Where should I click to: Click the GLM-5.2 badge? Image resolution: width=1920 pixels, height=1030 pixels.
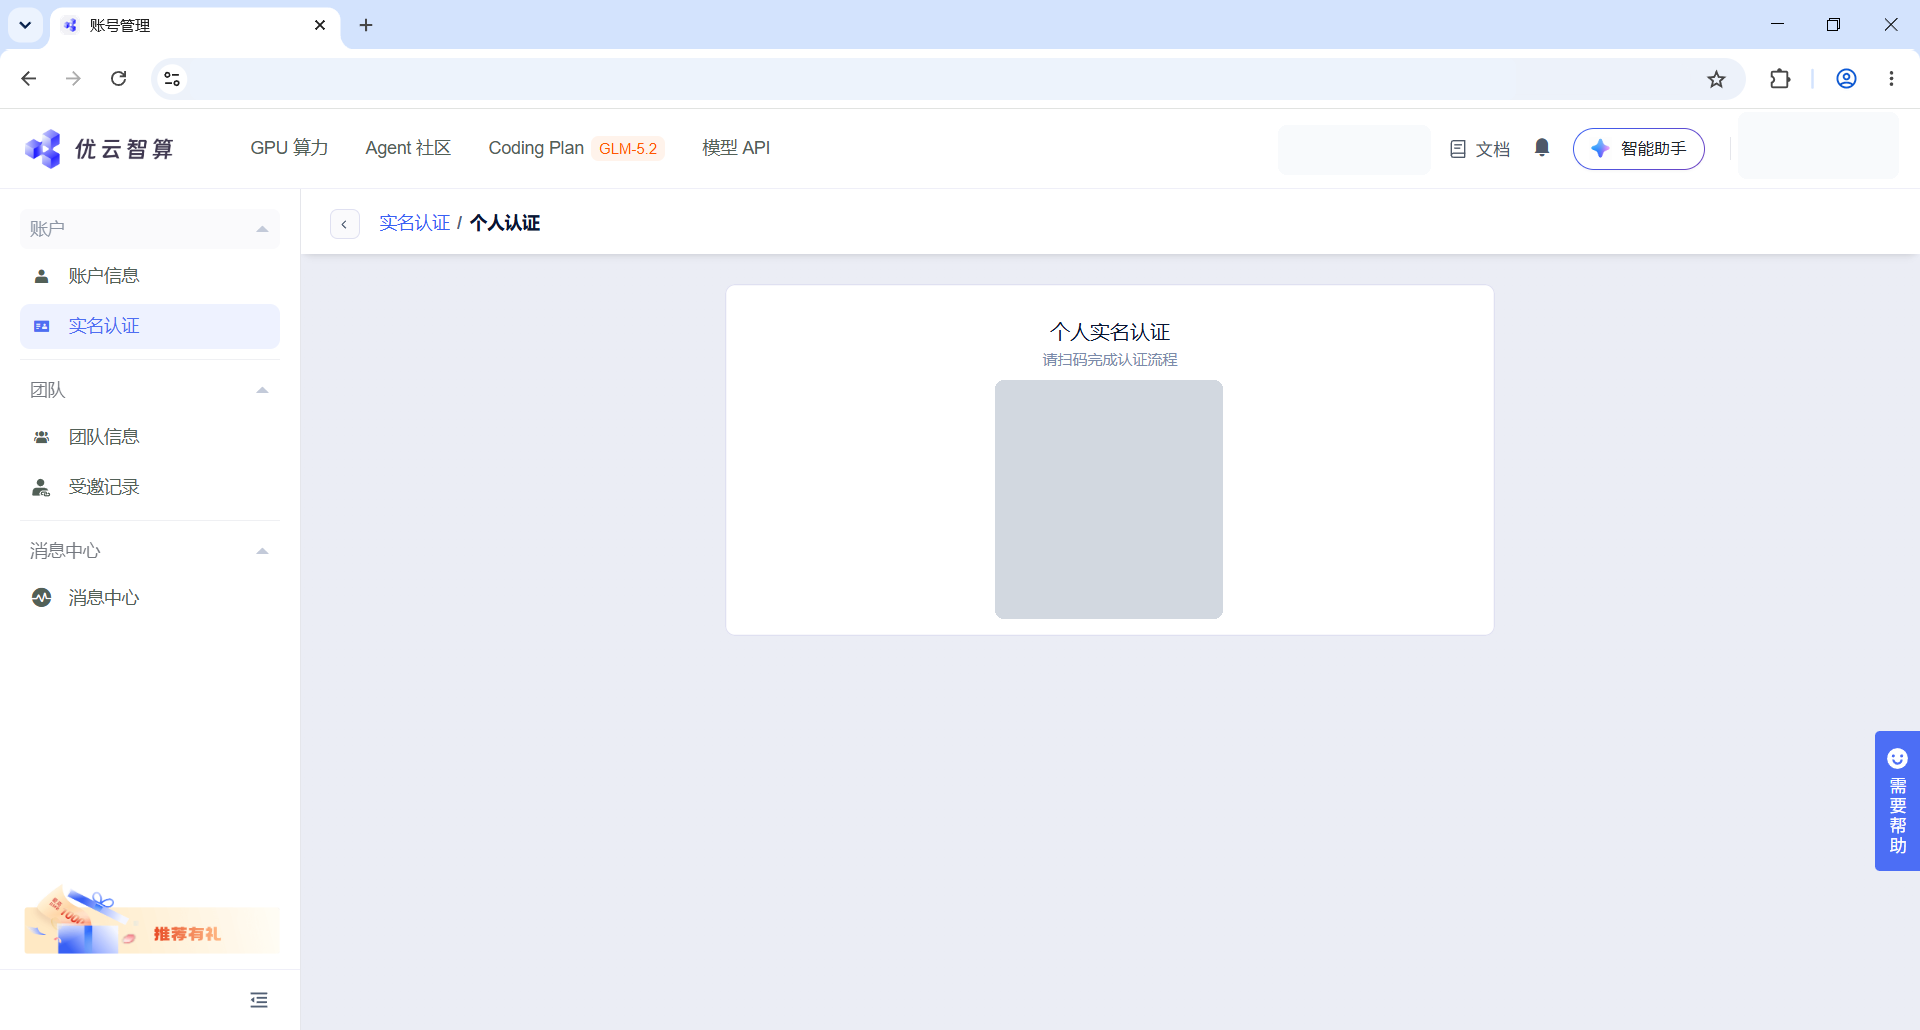coord(628,149)
